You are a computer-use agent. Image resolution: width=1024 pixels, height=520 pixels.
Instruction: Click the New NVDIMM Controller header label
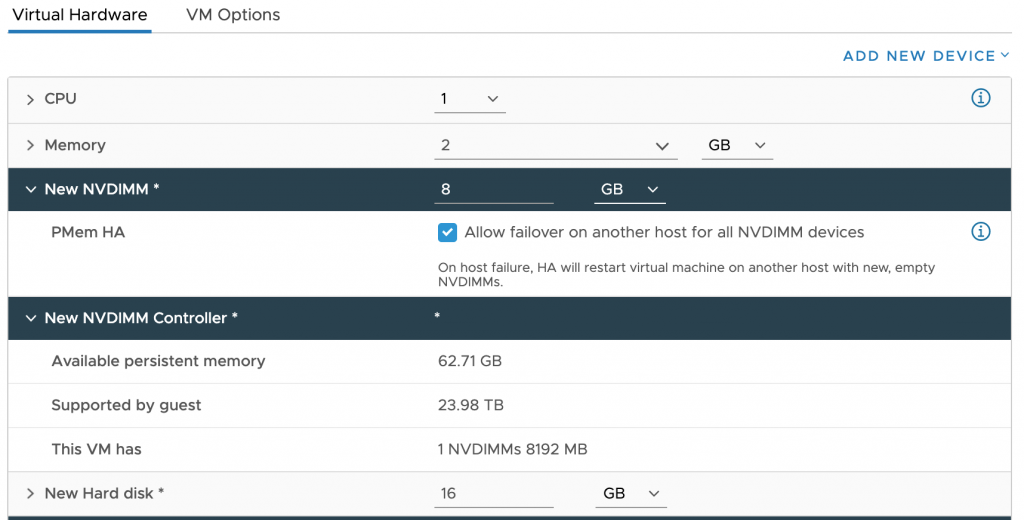tap(141, 318)
